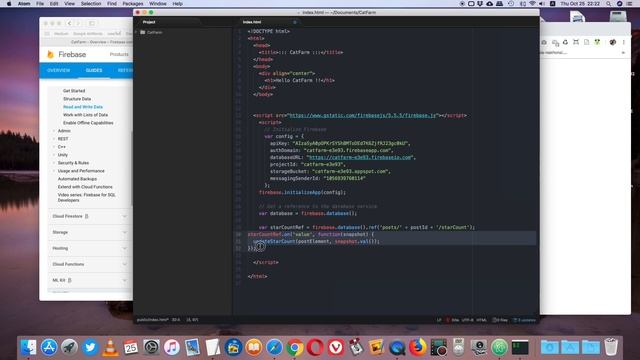
Task: Expand Cloud Functions section chevron
Action: (124, 264)
